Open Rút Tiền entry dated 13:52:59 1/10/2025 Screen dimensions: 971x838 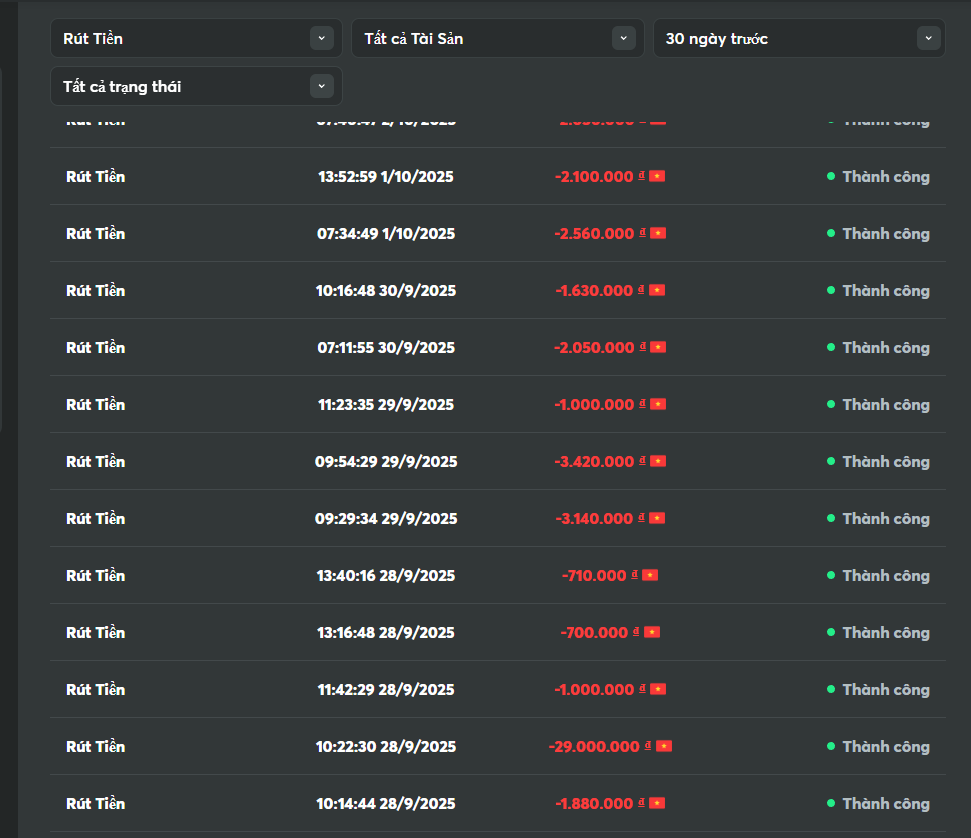pos(96,177)
